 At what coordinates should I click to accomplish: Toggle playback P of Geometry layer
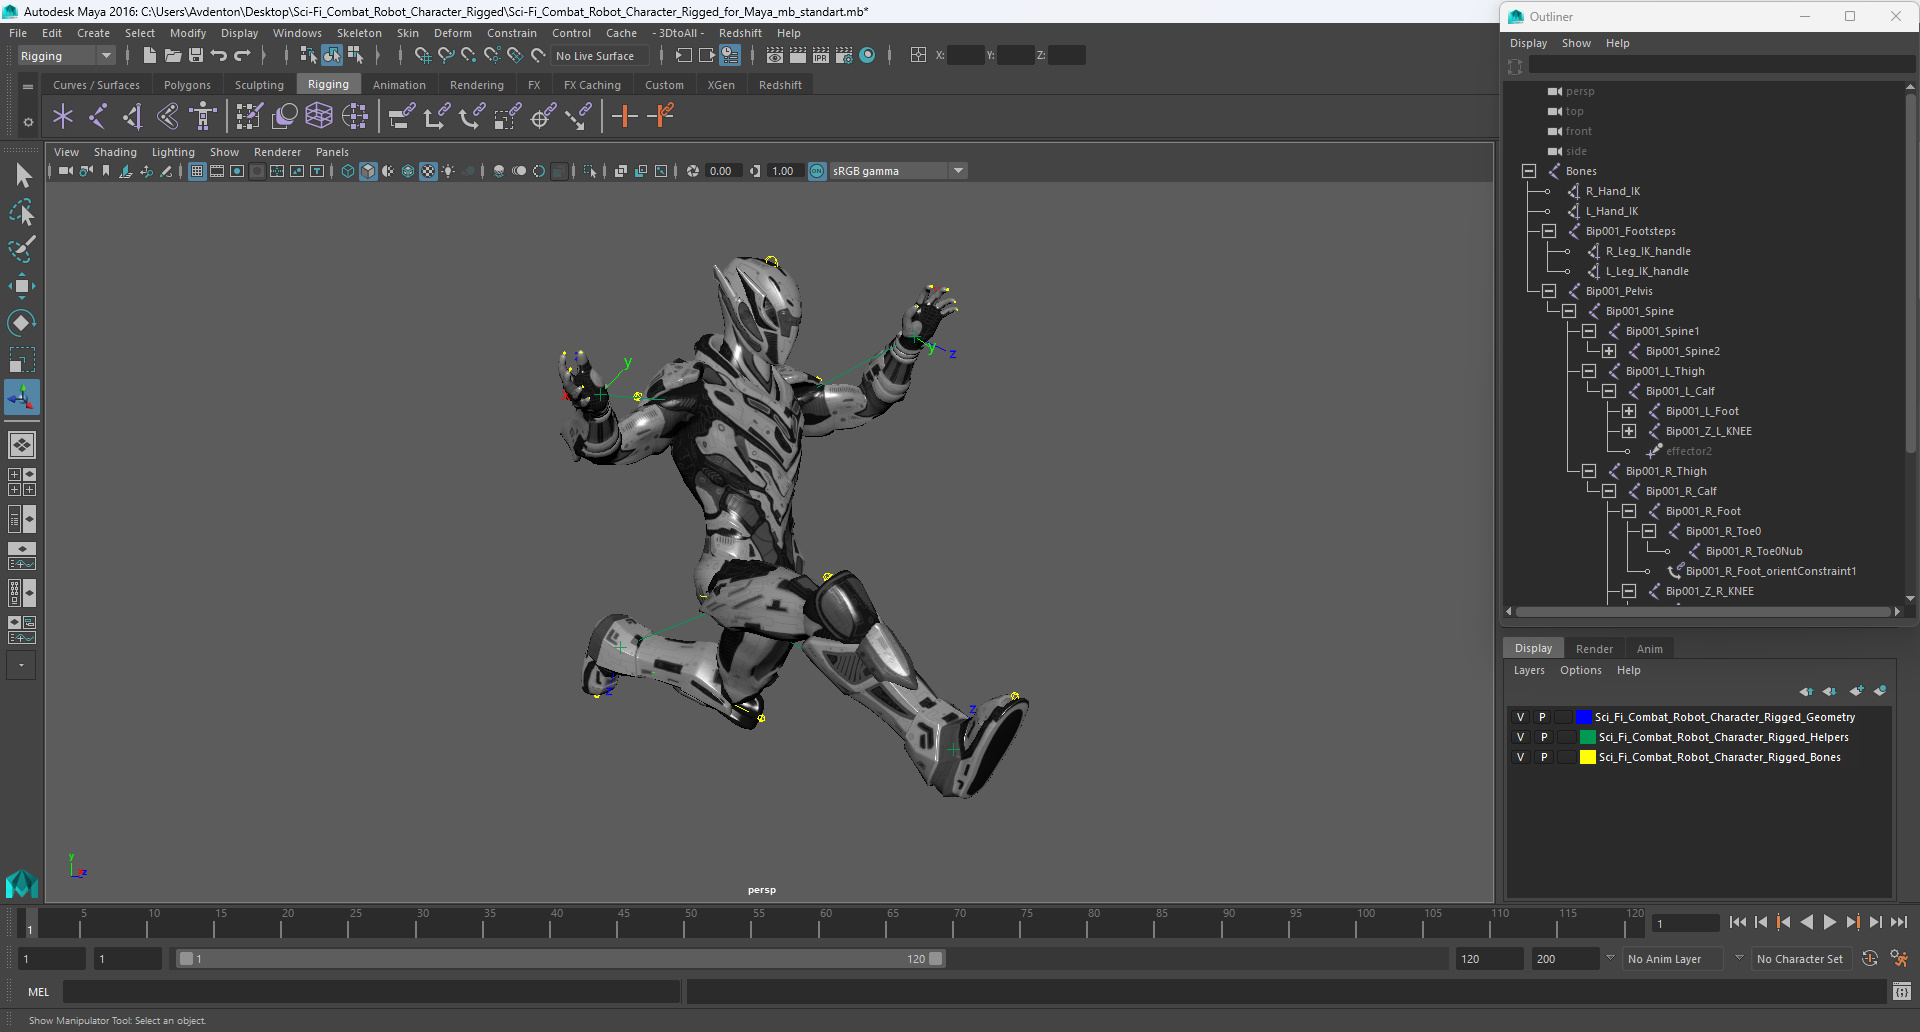(1542, 717)
